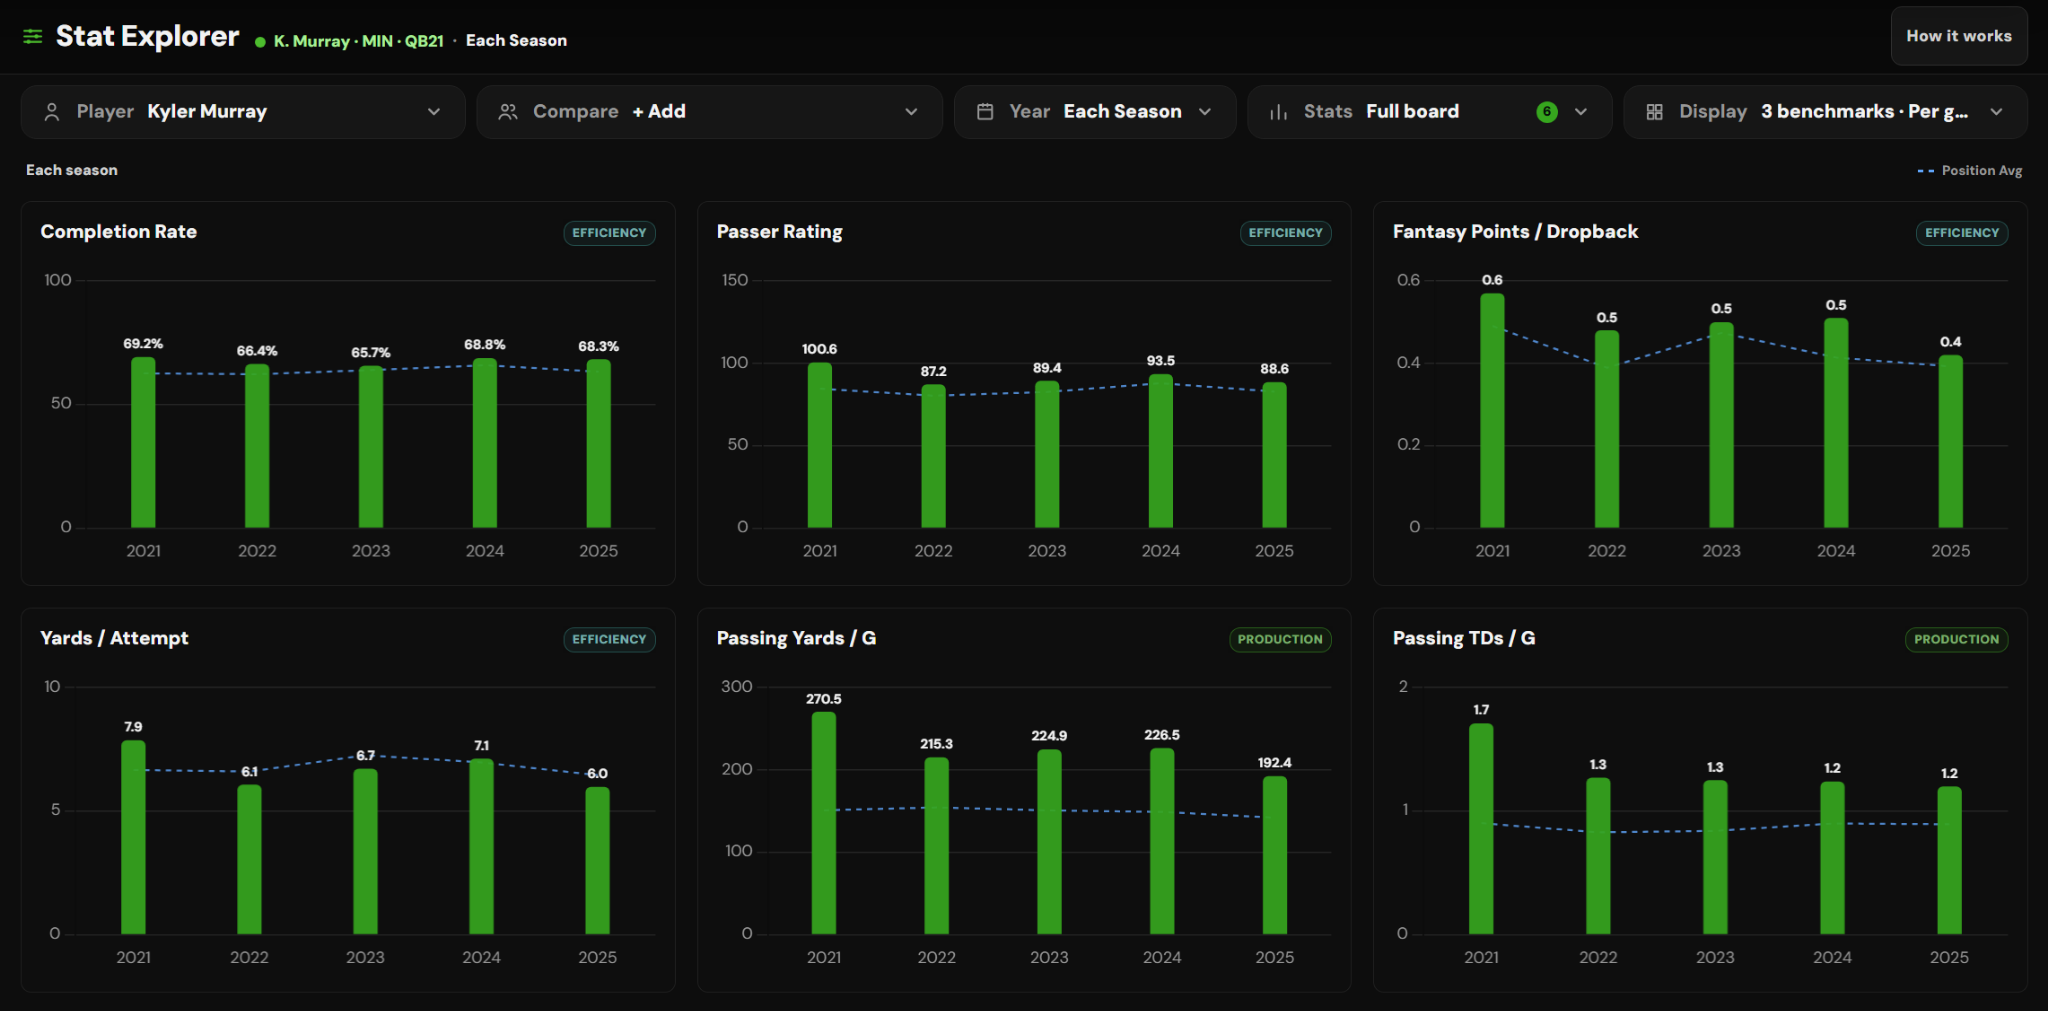Viewport: 2048px width, 1011px height.
Task: Open the Year Each Season dropdown
Action: pyautogui.click(x=1095, y=112)
